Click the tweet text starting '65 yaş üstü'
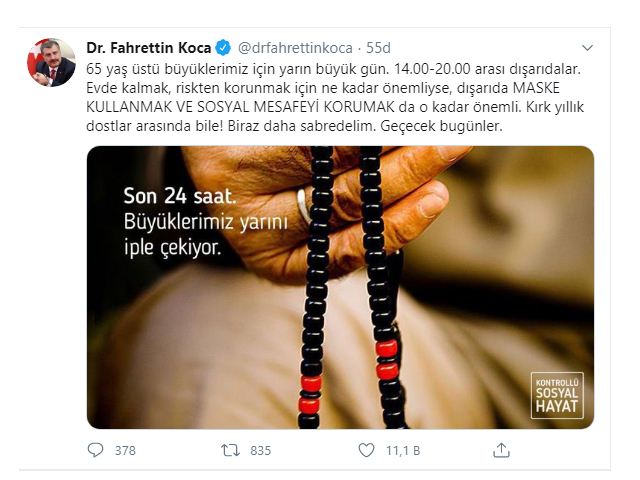The width and height of the screenshot is (640, 480). [333, 98]
